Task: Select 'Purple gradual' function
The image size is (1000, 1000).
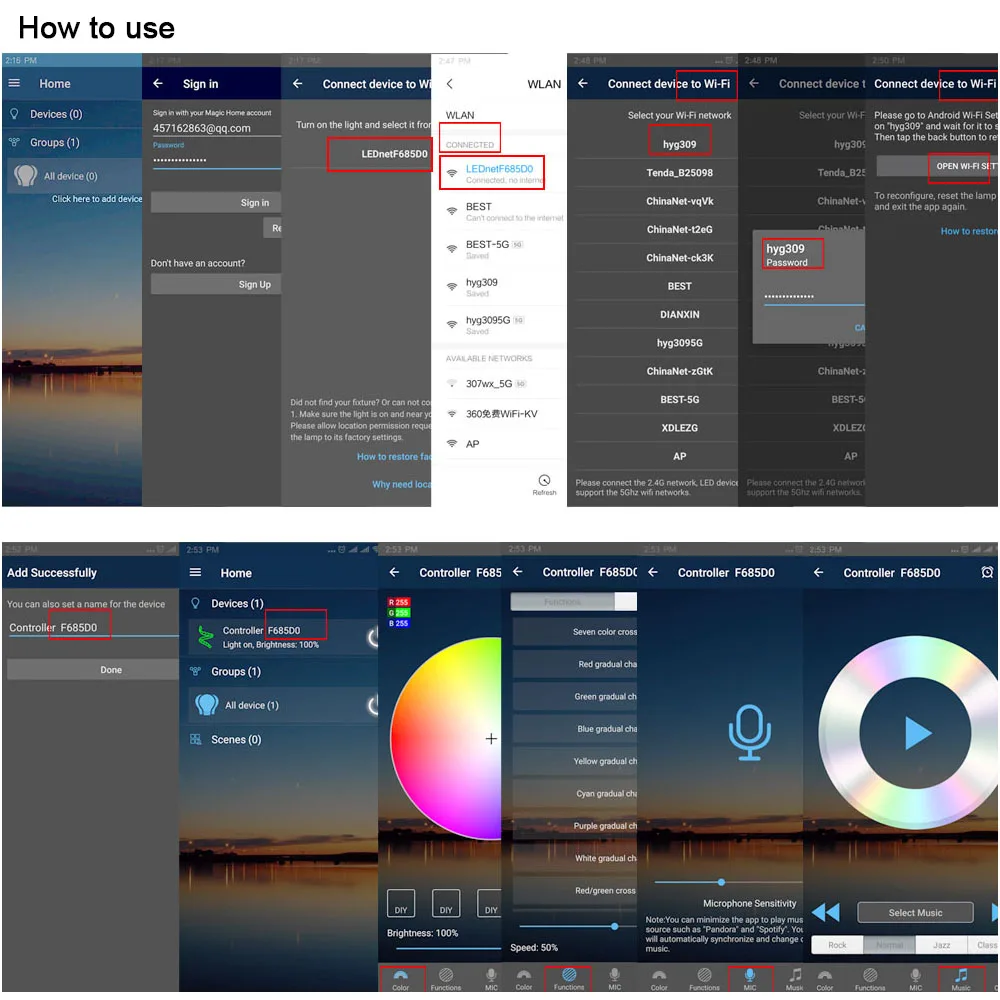Action: (x=575, y=825)
